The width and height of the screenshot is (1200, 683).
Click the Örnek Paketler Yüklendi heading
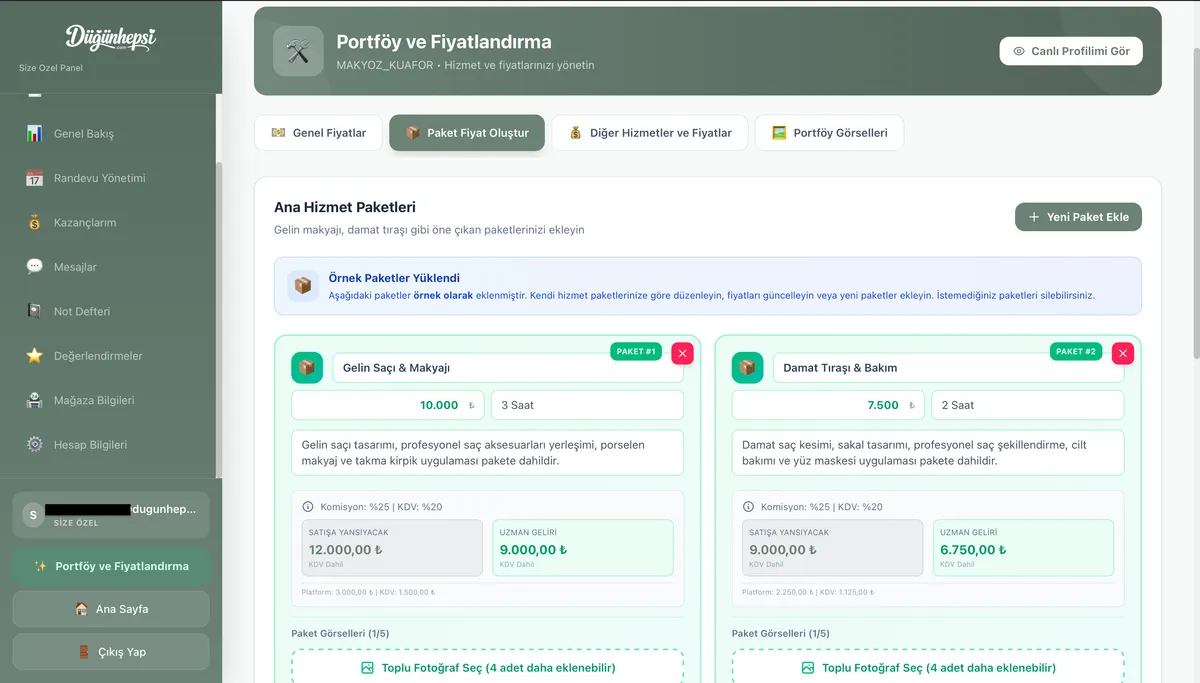pyautogui.click(x=394, y=278)
